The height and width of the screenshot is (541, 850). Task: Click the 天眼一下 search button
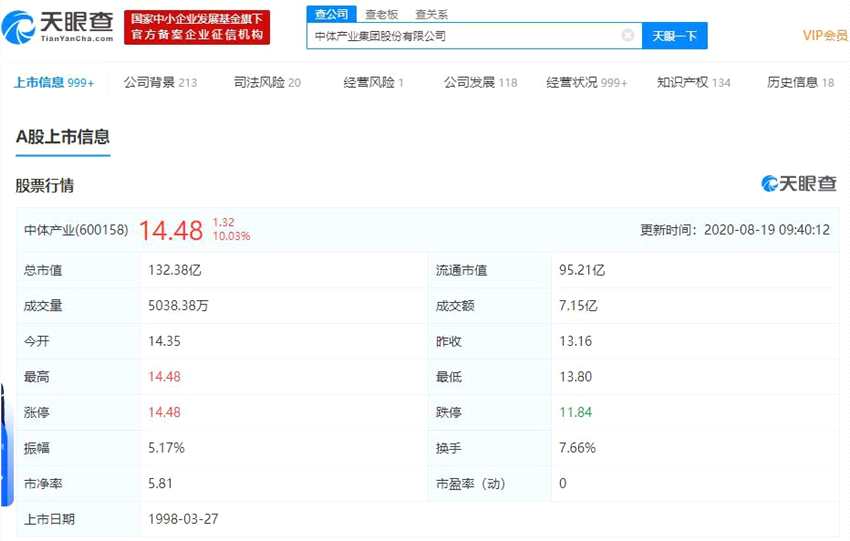pos(674,36)
